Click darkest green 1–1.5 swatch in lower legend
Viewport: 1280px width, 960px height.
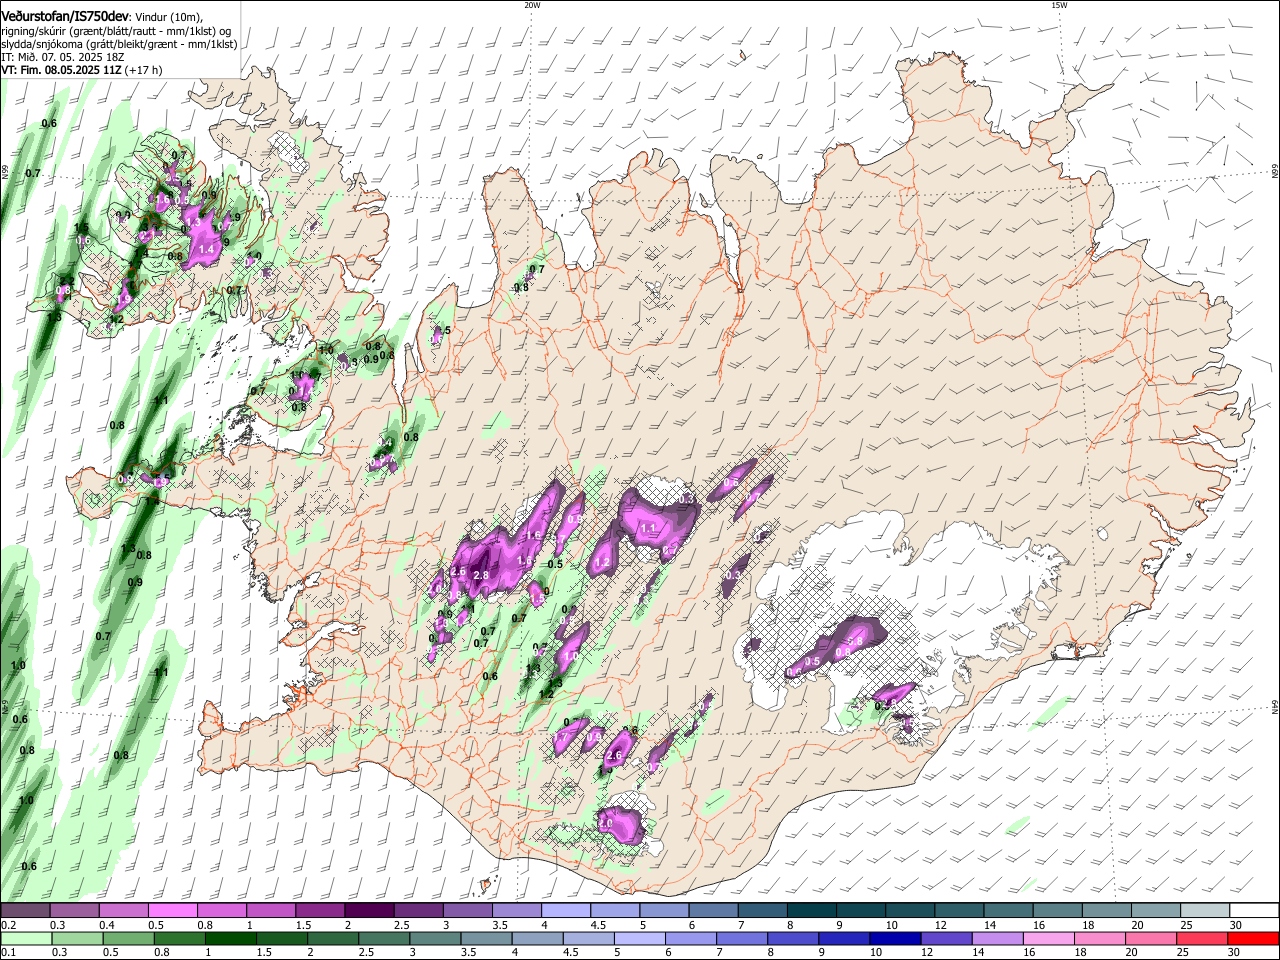pos(230,938)
